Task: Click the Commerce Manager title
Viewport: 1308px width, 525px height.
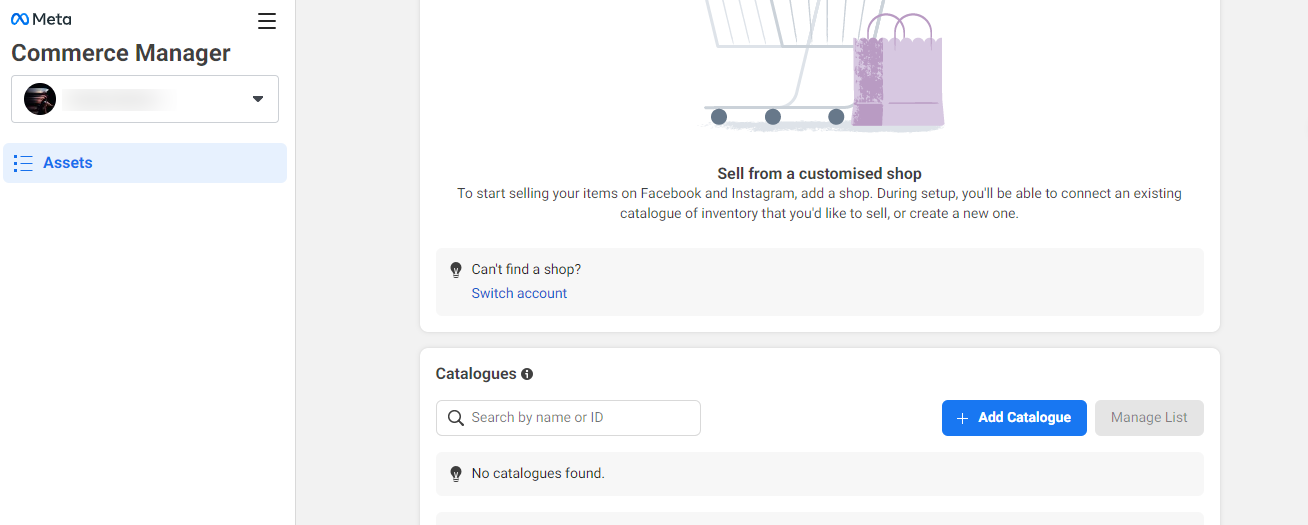Action: point(121,53)
